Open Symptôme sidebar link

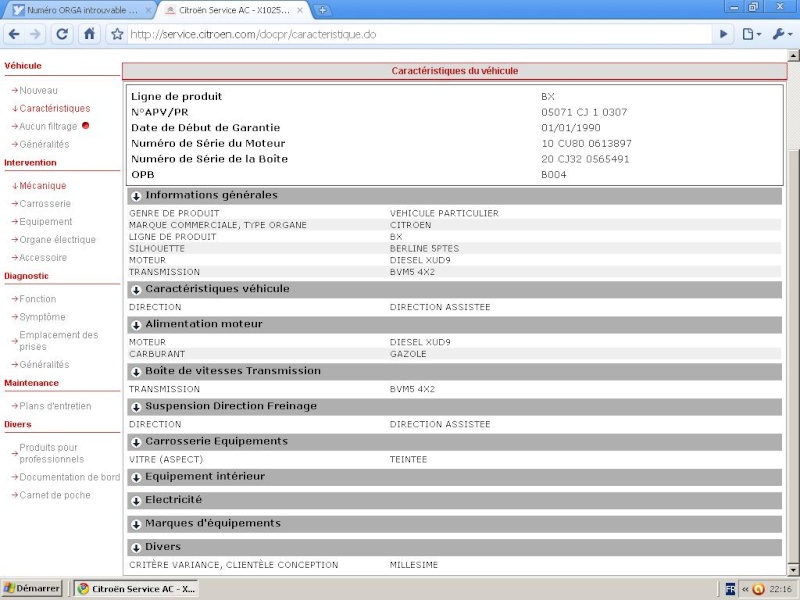(42, 317)
